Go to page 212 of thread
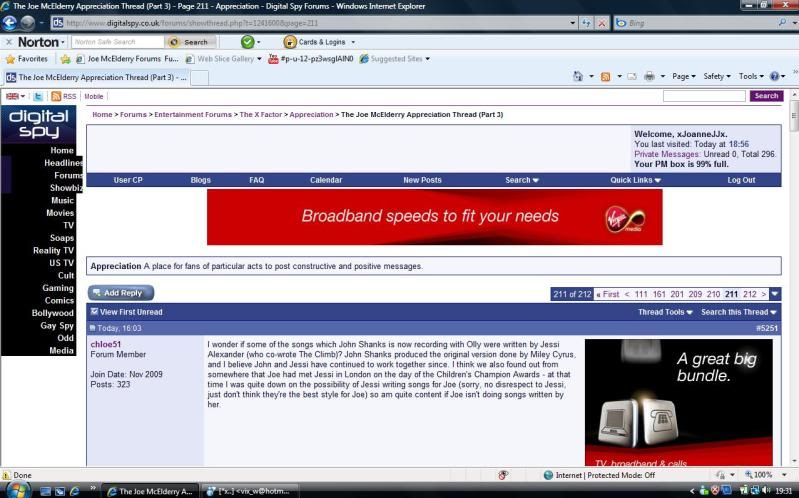Image resolution: width=799 pixels, height=498 pixels. point(749,294)
